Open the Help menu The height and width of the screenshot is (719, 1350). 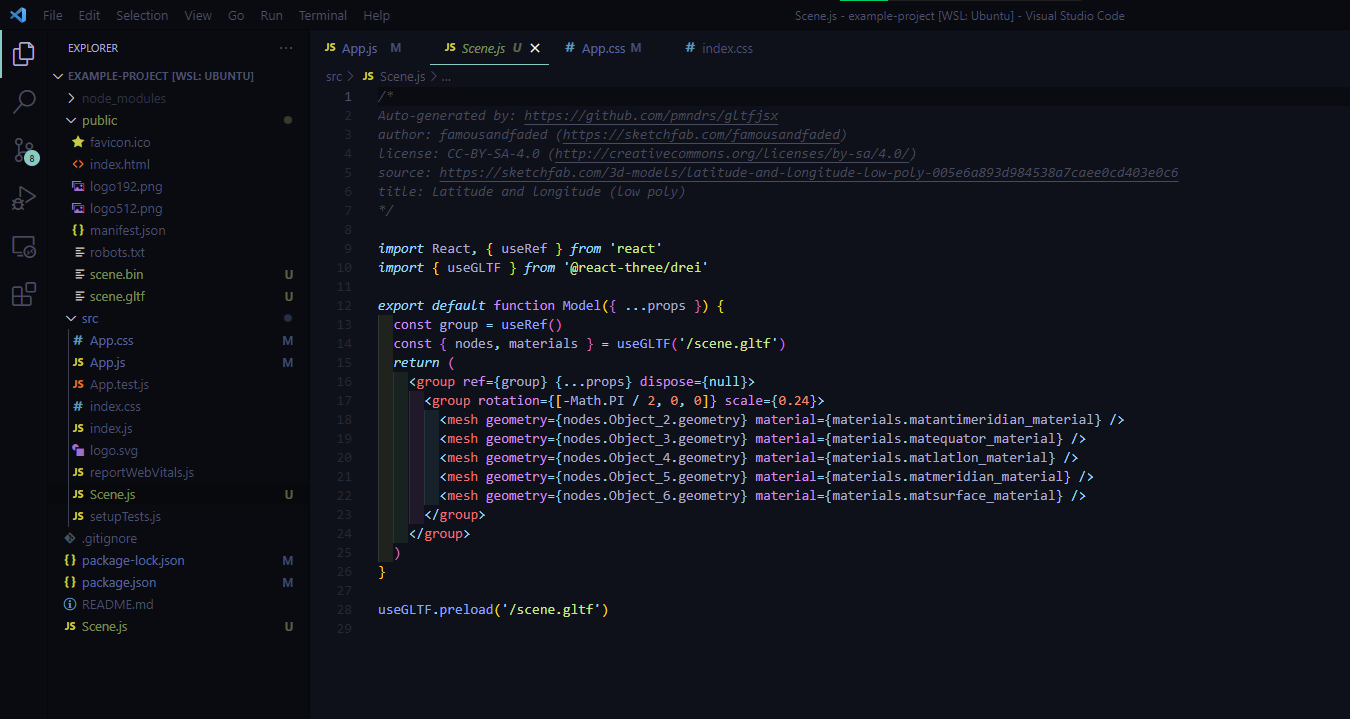click(x=377, y=15)
